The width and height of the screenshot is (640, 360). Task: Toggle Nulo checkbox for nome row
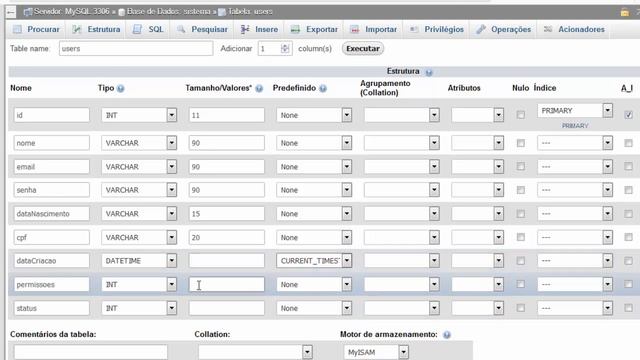tap(520, 143)
